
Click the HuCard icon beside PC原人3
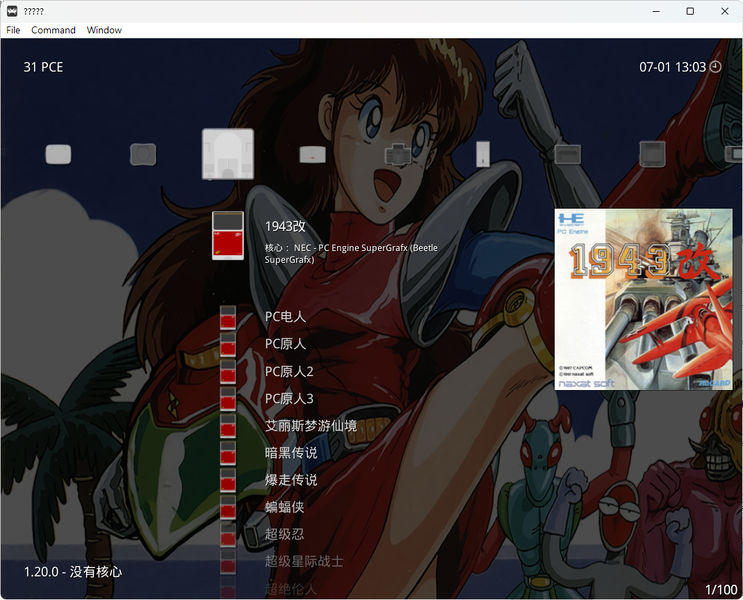pyautogui.click(x=228, y=399)
